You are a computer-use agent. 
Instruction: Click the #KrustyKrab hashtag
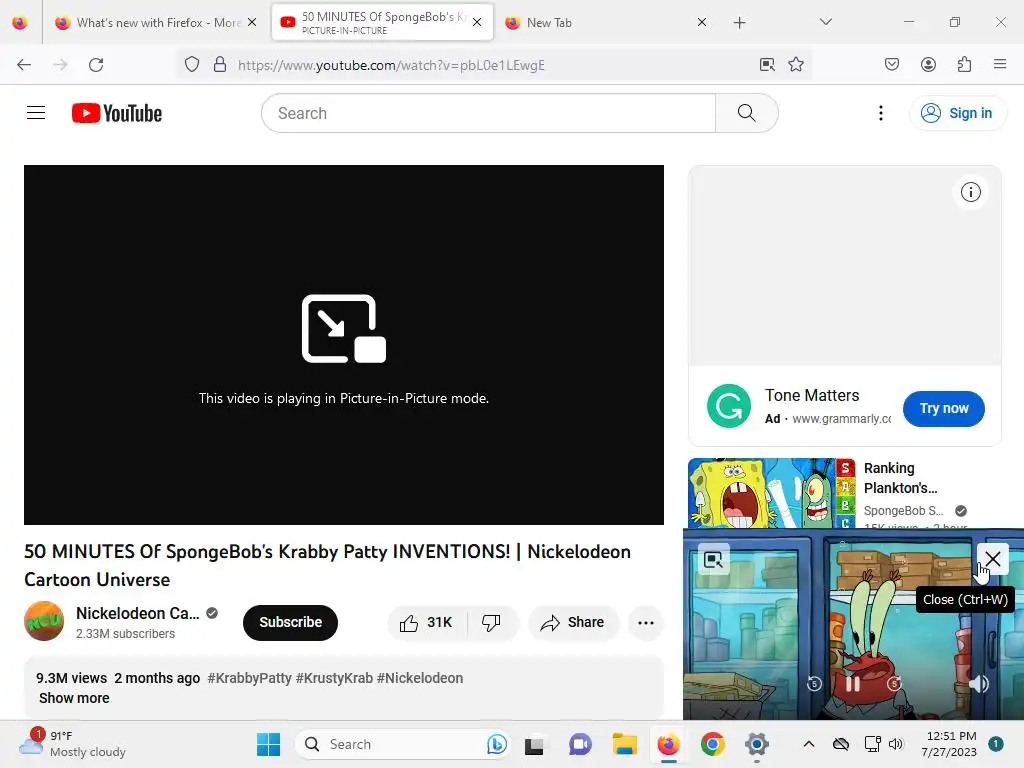pos(334,678)
